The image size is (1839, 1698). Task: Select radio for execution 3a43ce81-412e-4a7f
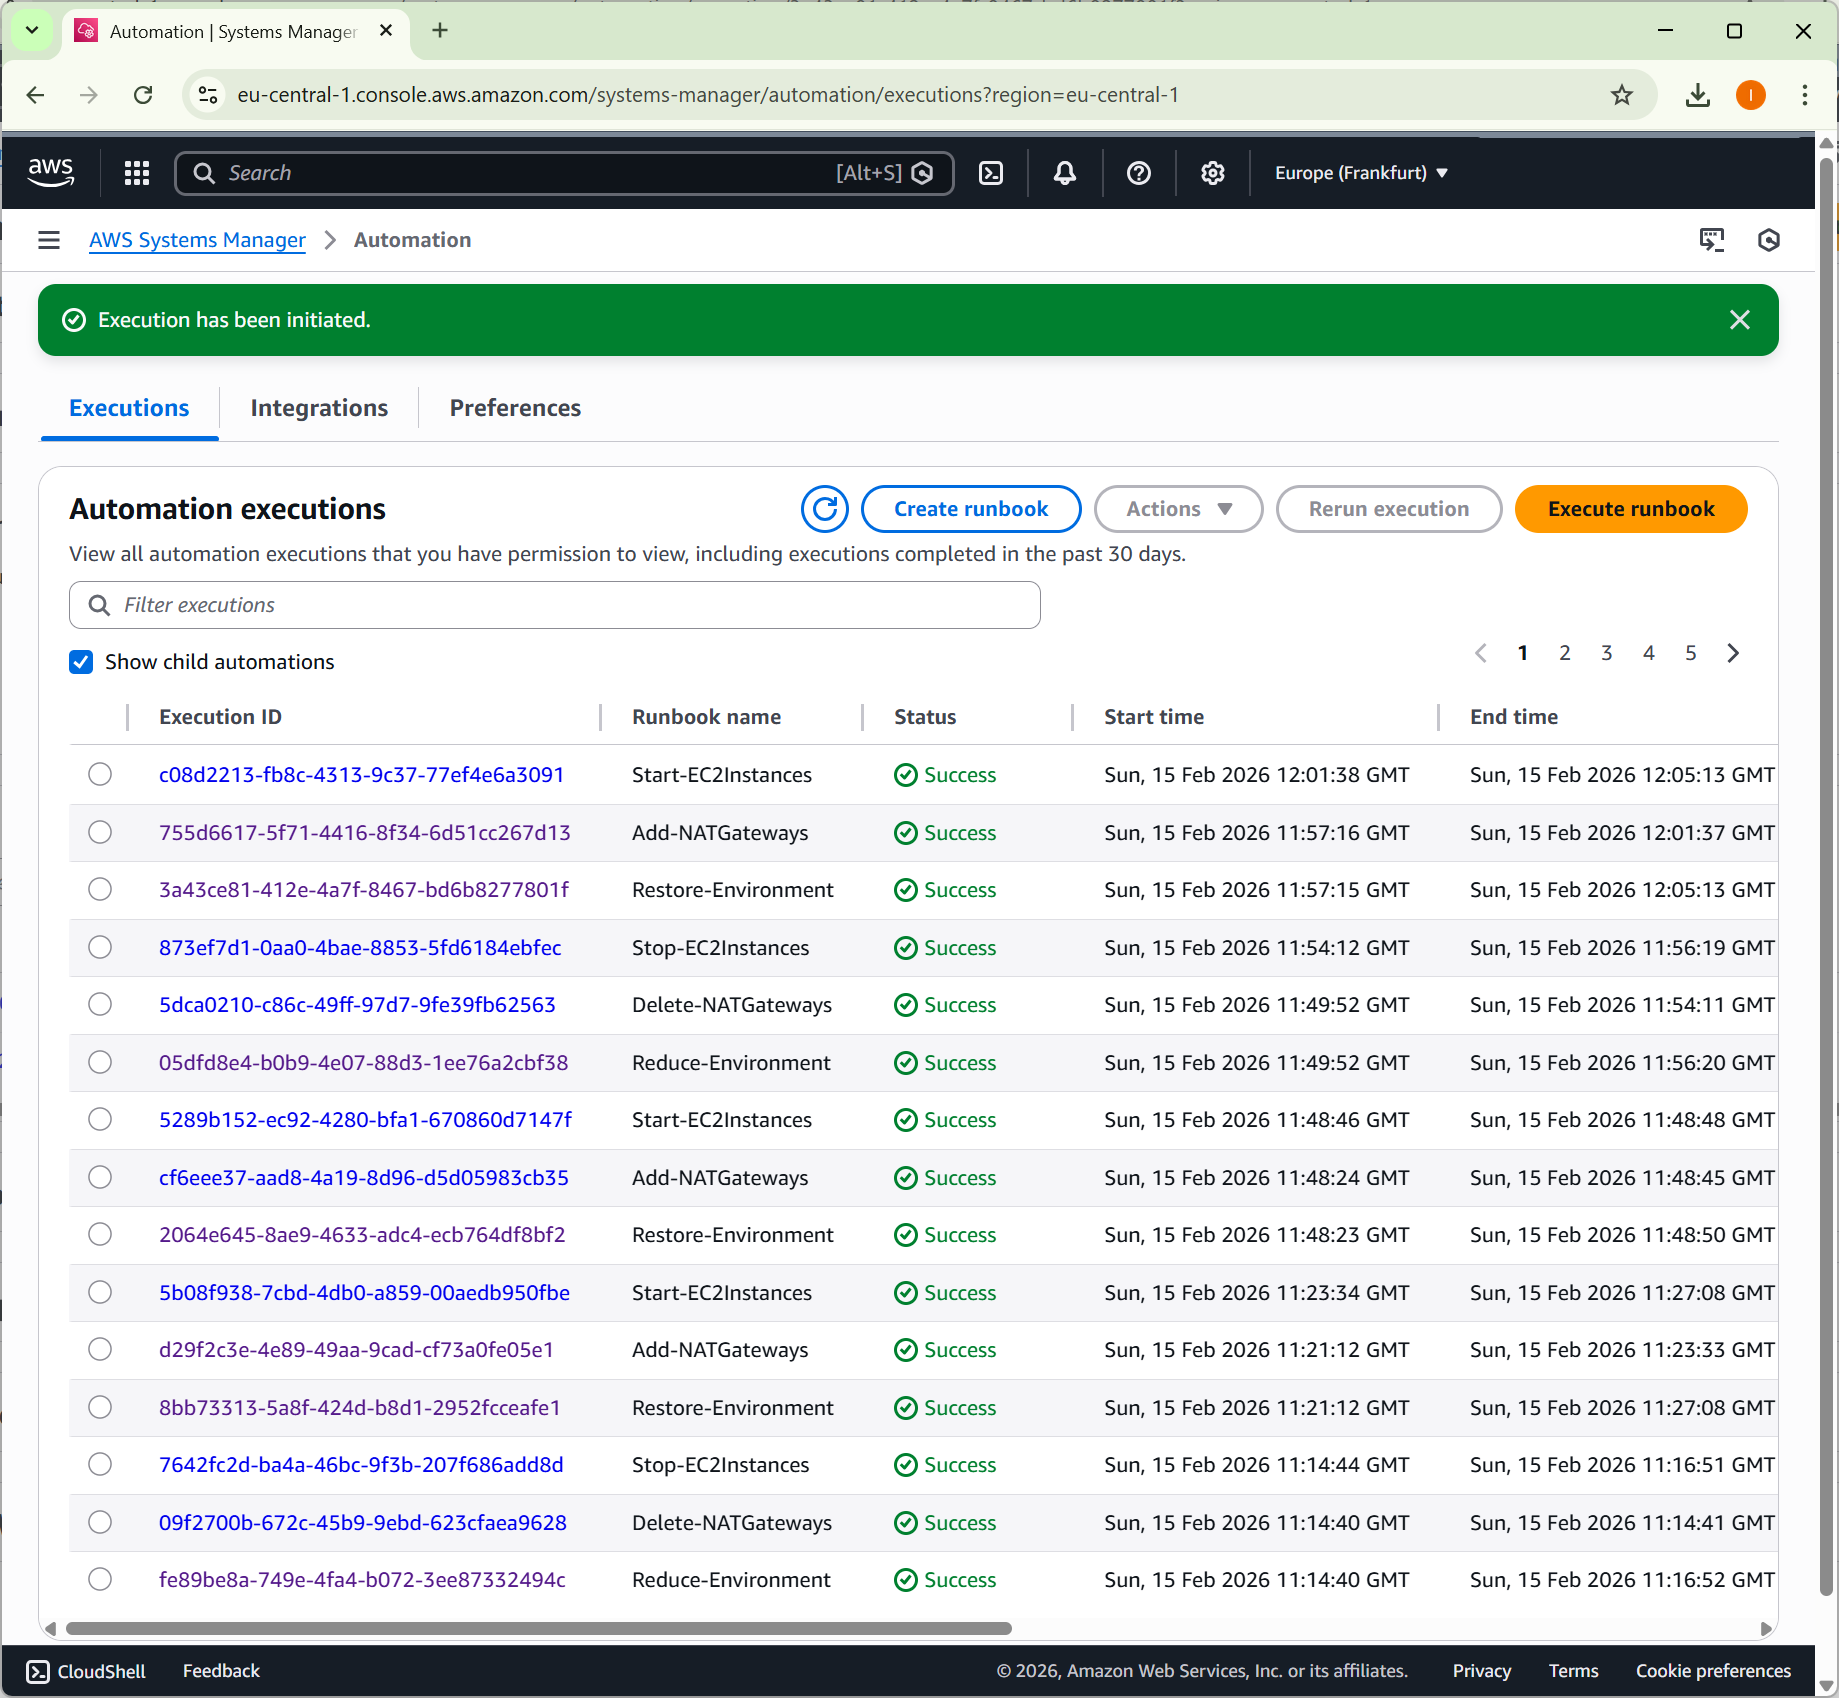[100, 889]
